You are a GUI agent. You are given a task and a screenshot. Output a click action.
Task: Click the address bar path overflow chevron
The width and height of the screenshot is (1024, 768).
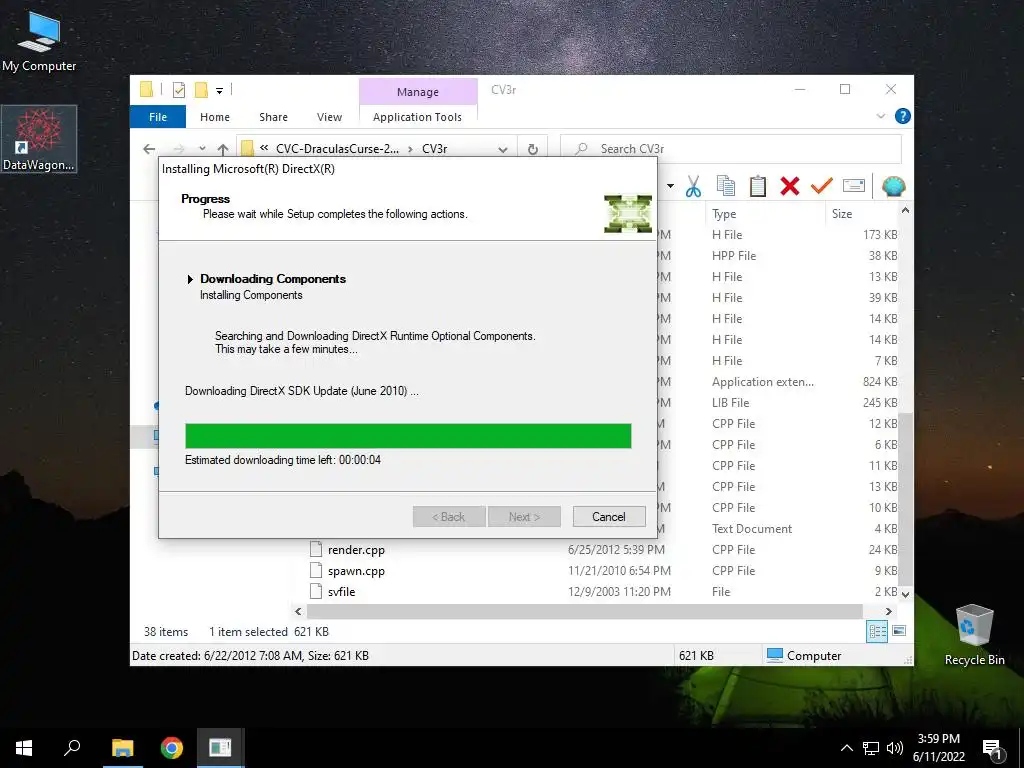tap(264, 148)
